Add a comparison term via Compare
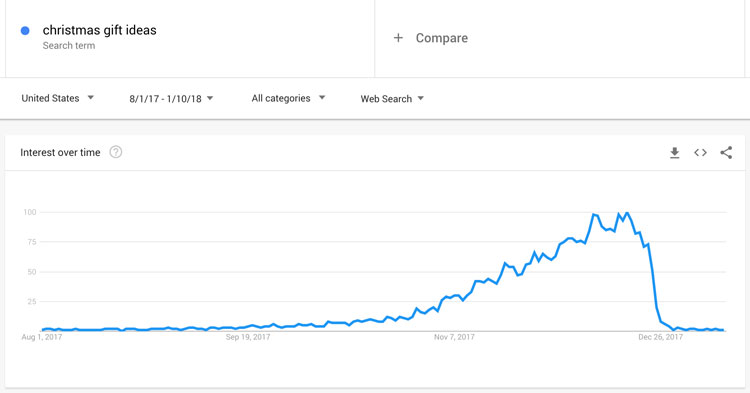This screenshot has width=750, height=393. [x=441, y=38]
